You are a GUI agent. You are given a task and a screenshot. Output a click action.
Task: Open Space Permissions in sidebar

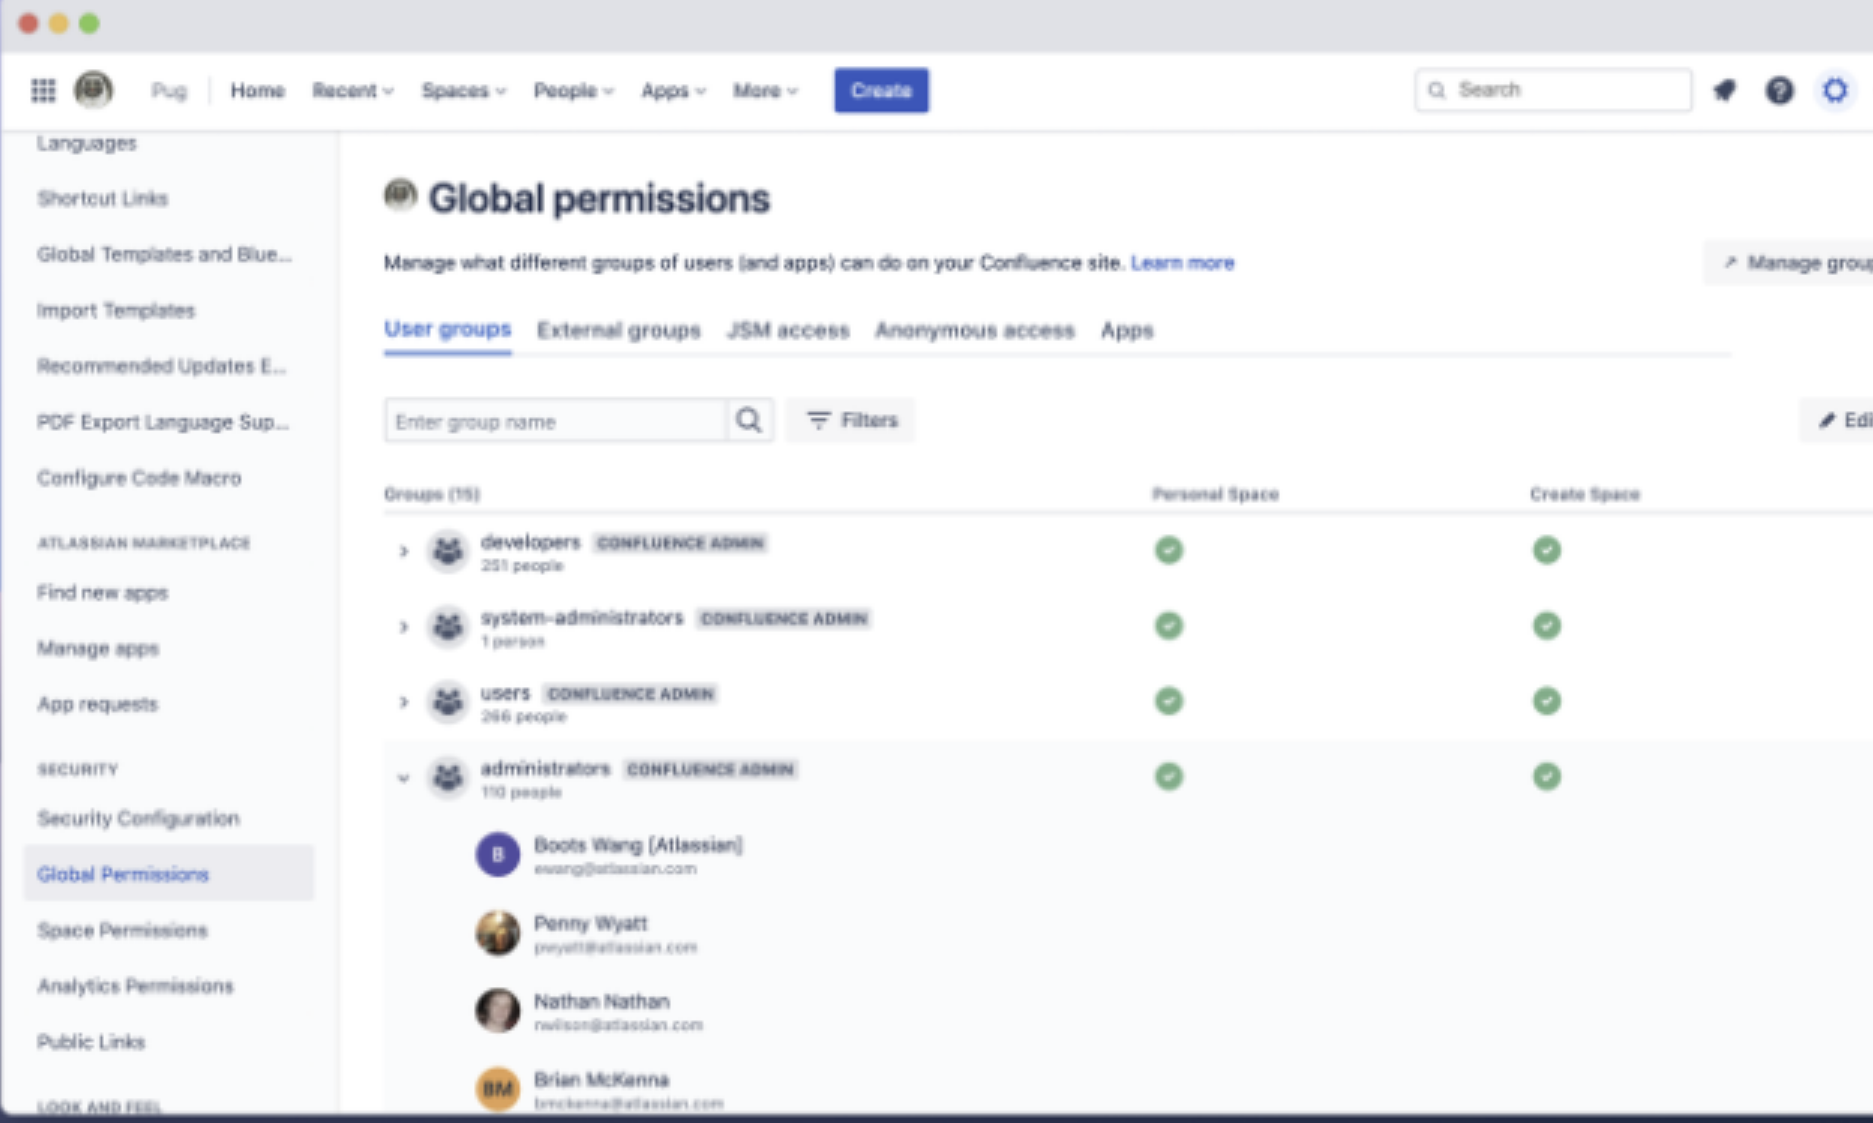[122, 931]
